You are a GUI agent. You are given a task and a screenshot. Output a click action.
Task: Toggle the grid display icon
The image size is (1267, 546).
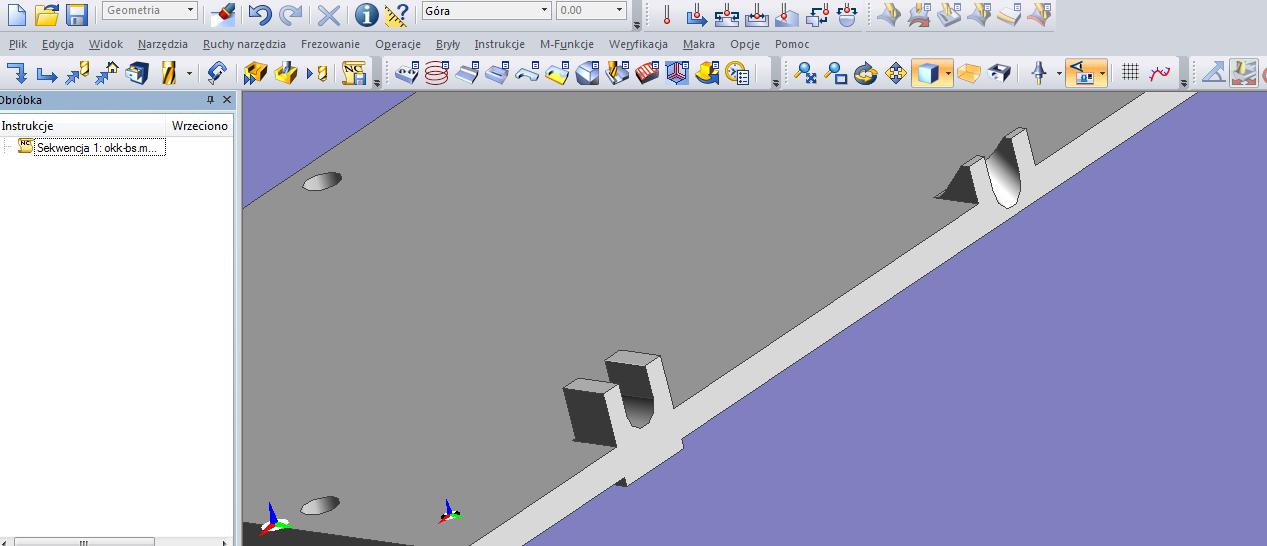pyautogui.click(x=1130, y=73)
